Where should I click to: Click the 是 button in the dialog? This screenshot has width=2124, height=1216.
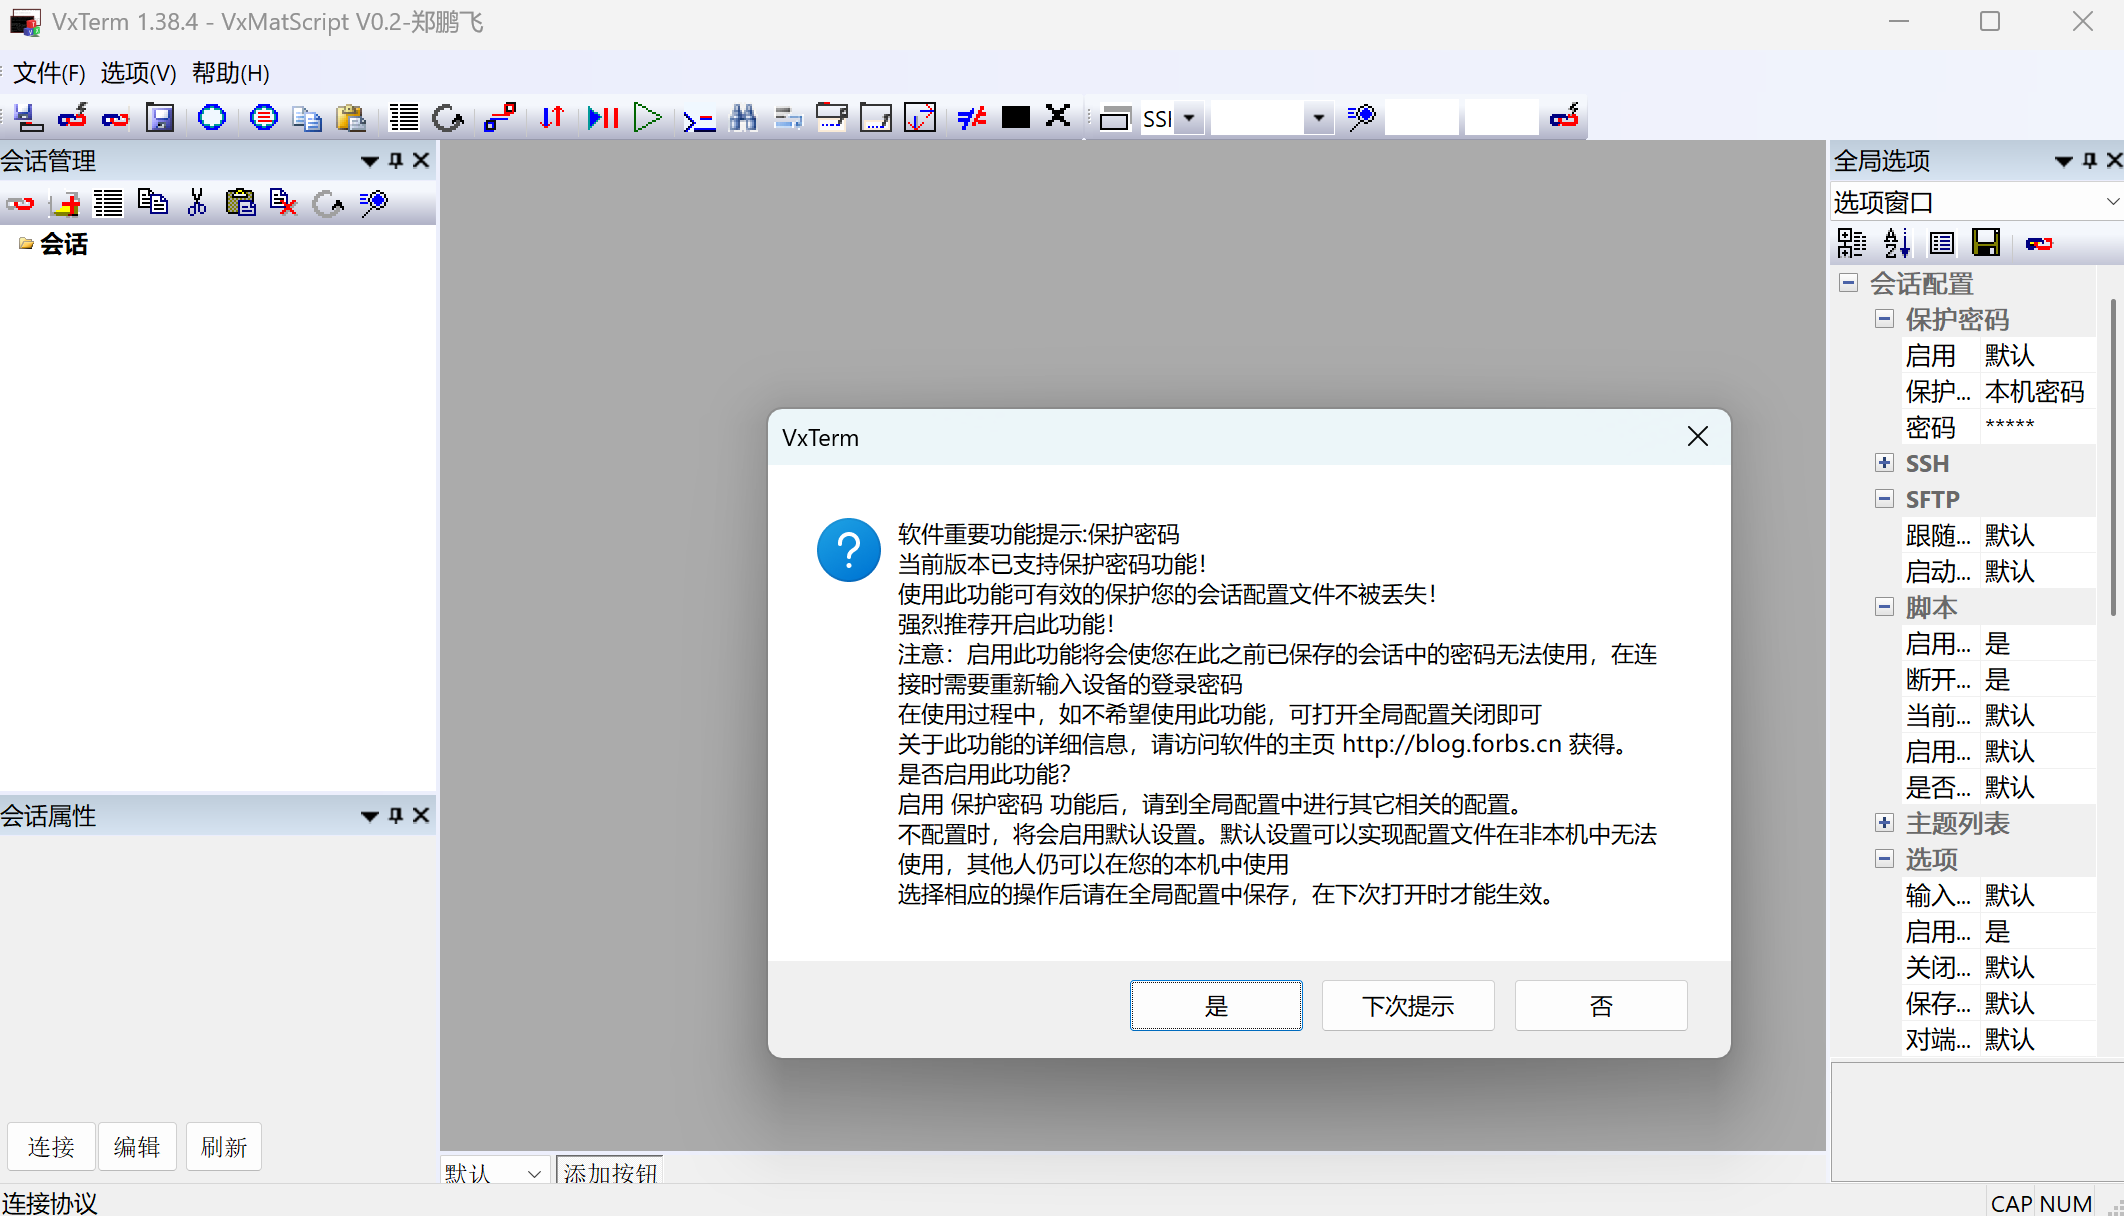1216,1005
